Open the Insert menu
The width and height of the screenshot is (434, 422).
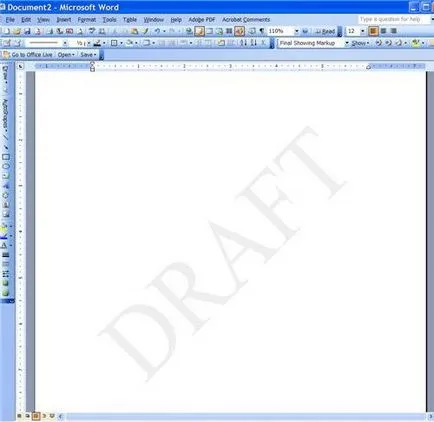tap(64, 20)
